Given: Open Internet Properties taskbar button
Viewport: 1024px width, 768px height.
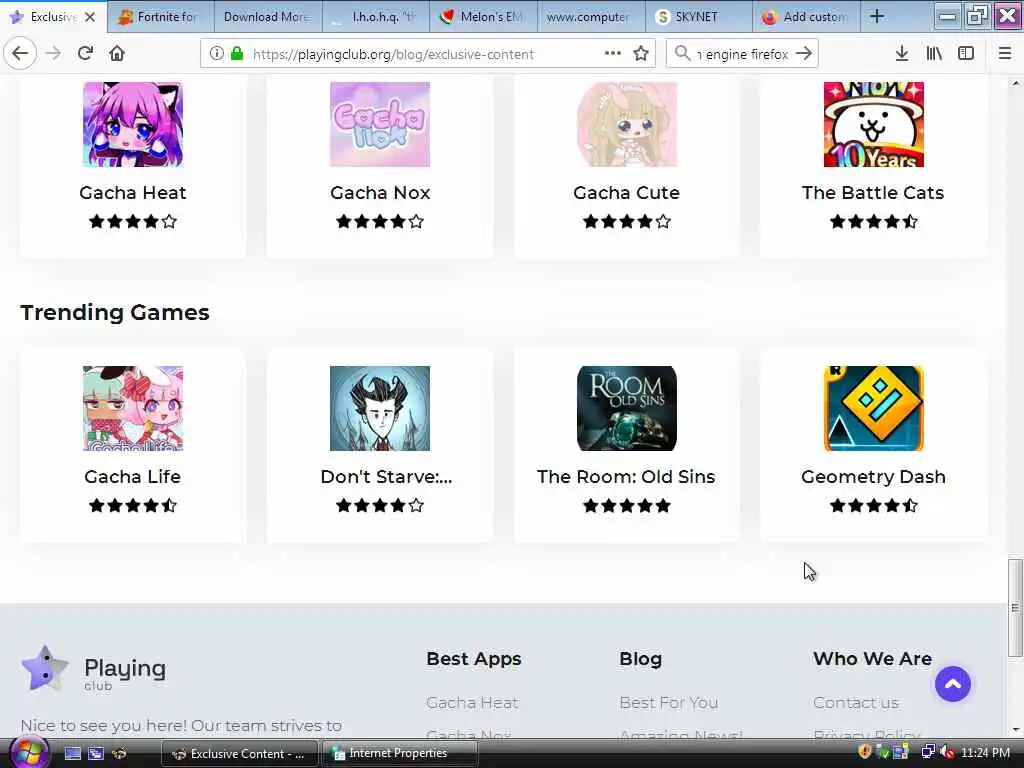Looking at the screenshot, I should [400, 754].
